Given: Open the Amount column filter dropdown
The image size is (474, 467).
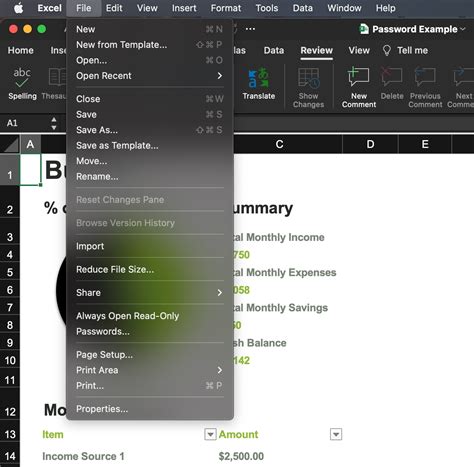Looking at the screenshot, I should click(x=336, y=434).
